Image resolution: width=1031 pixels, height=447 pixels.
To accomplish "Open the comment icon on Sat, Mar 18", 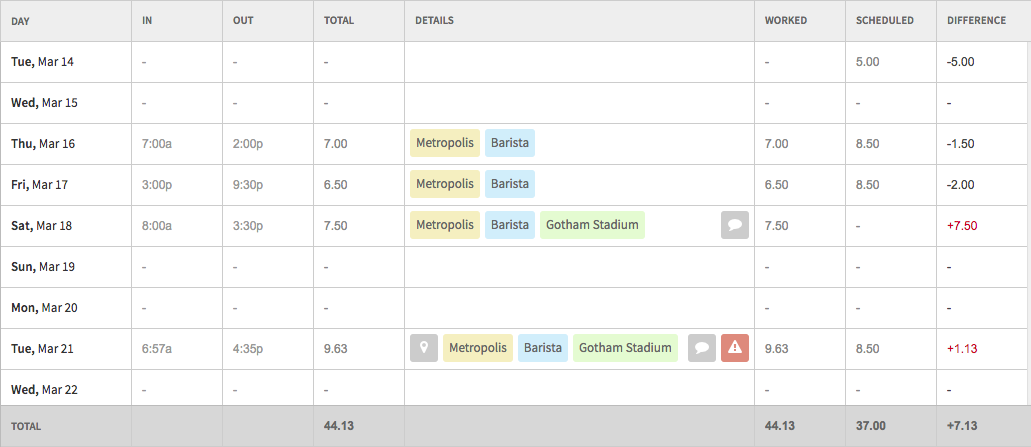I will click(734, 225).
